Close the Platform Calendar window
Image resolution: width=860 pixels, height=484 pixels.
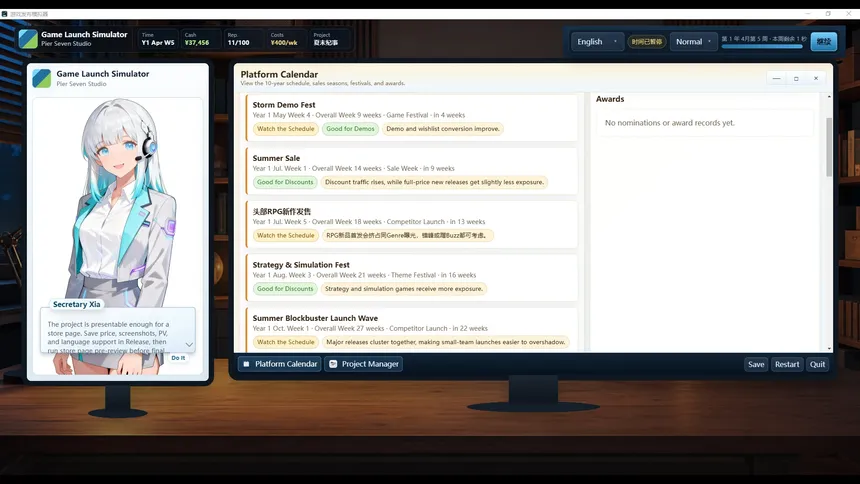click(x=816, y=78)
